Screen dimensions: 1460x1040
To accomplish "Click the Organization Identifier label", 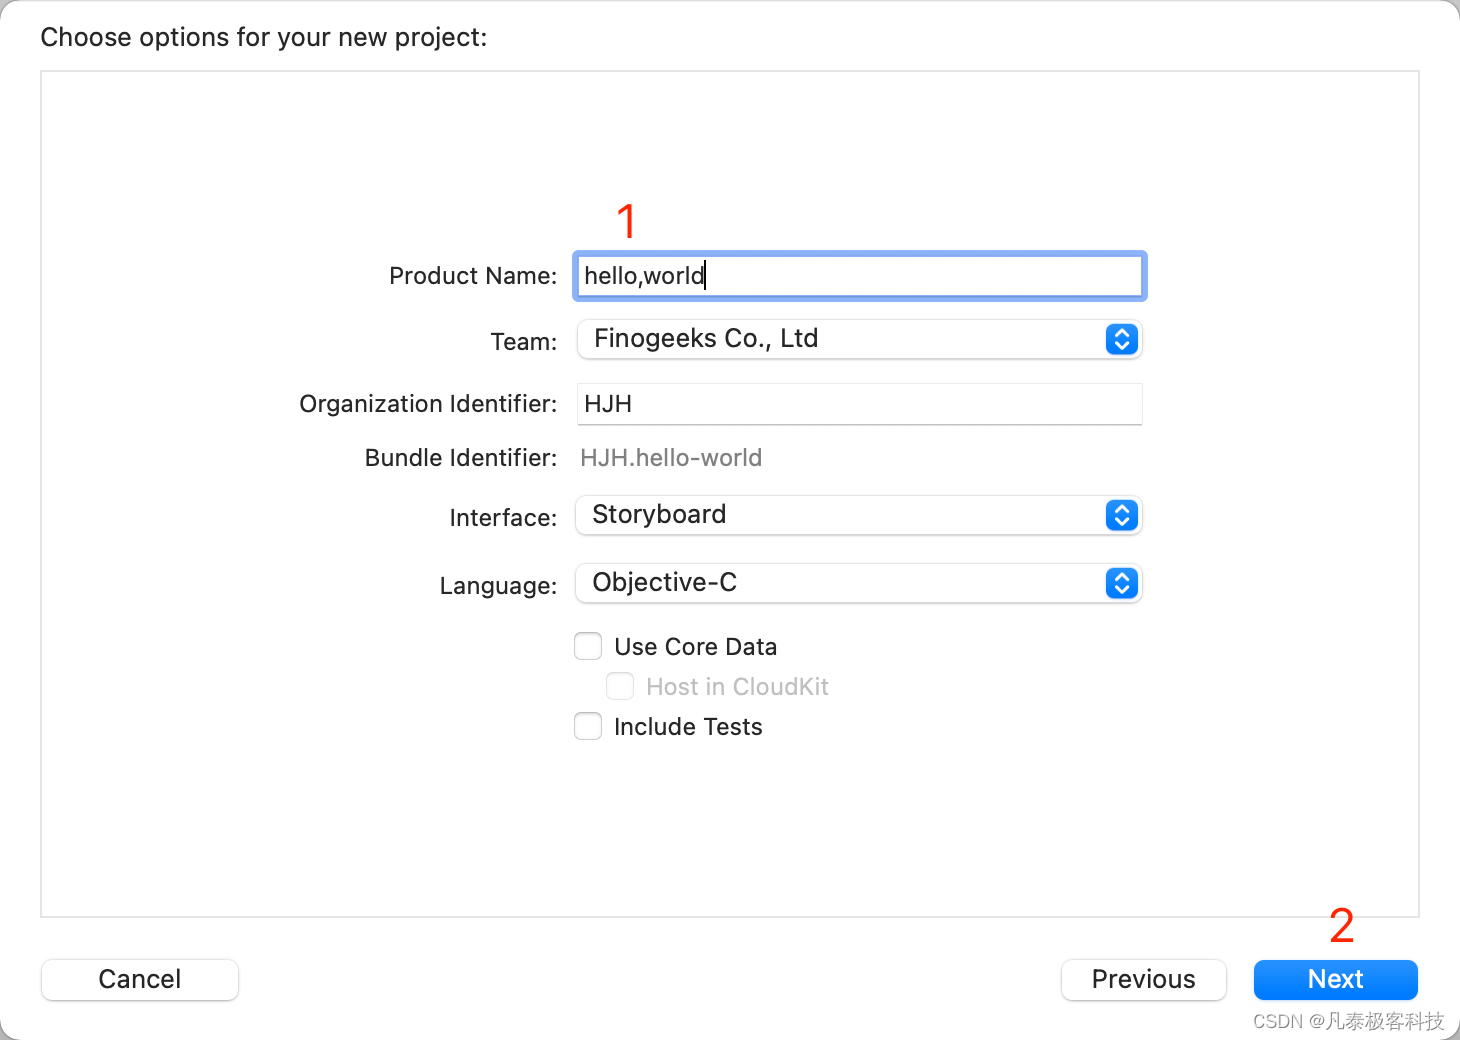I will point(428,404).
